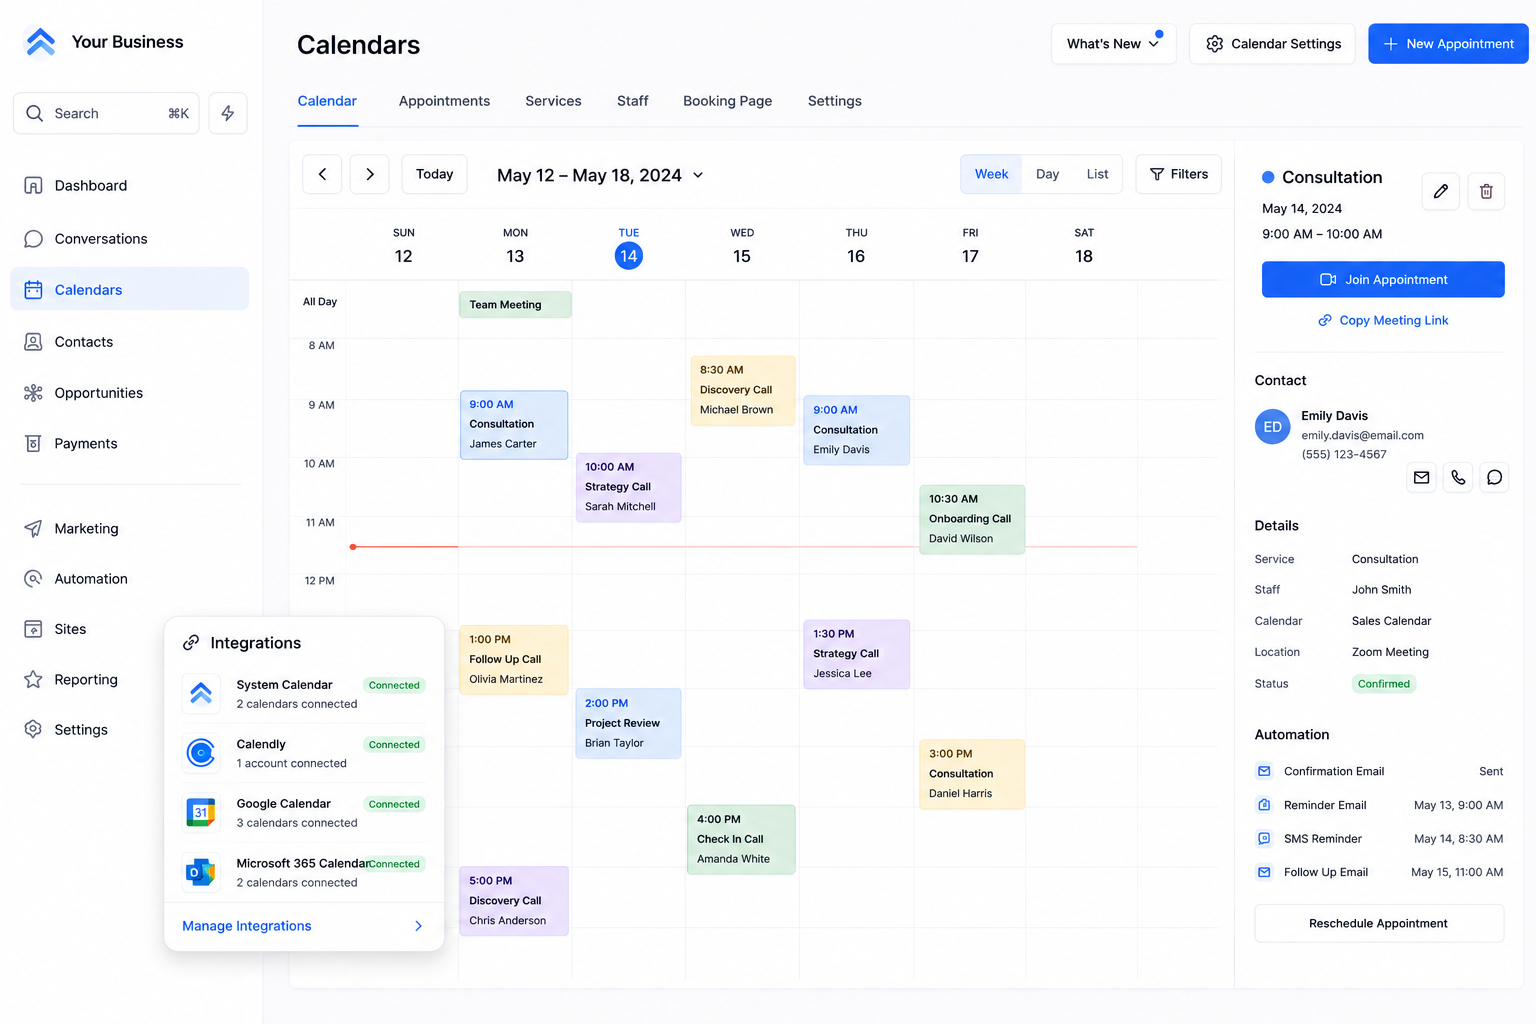This screenshot has height=1024, width=1536.
Task: Switch to Day view
Action: coord(1047,174)
